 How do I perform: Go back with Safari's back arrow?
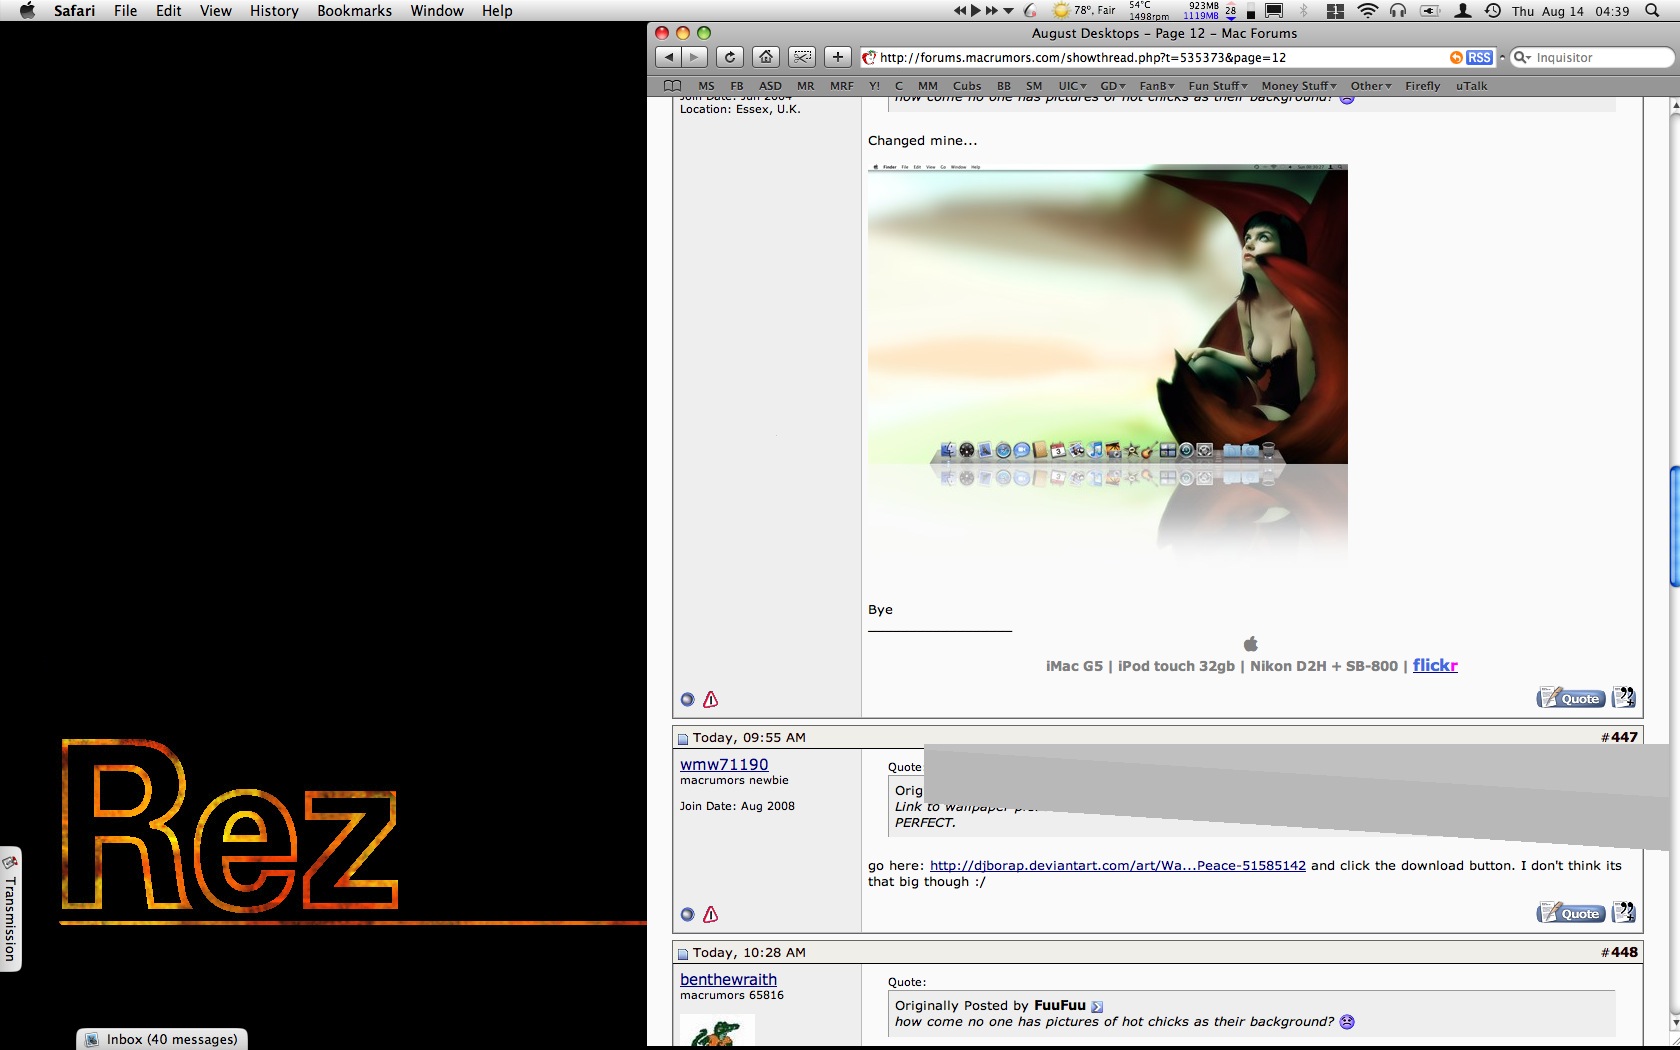[669, 57]
